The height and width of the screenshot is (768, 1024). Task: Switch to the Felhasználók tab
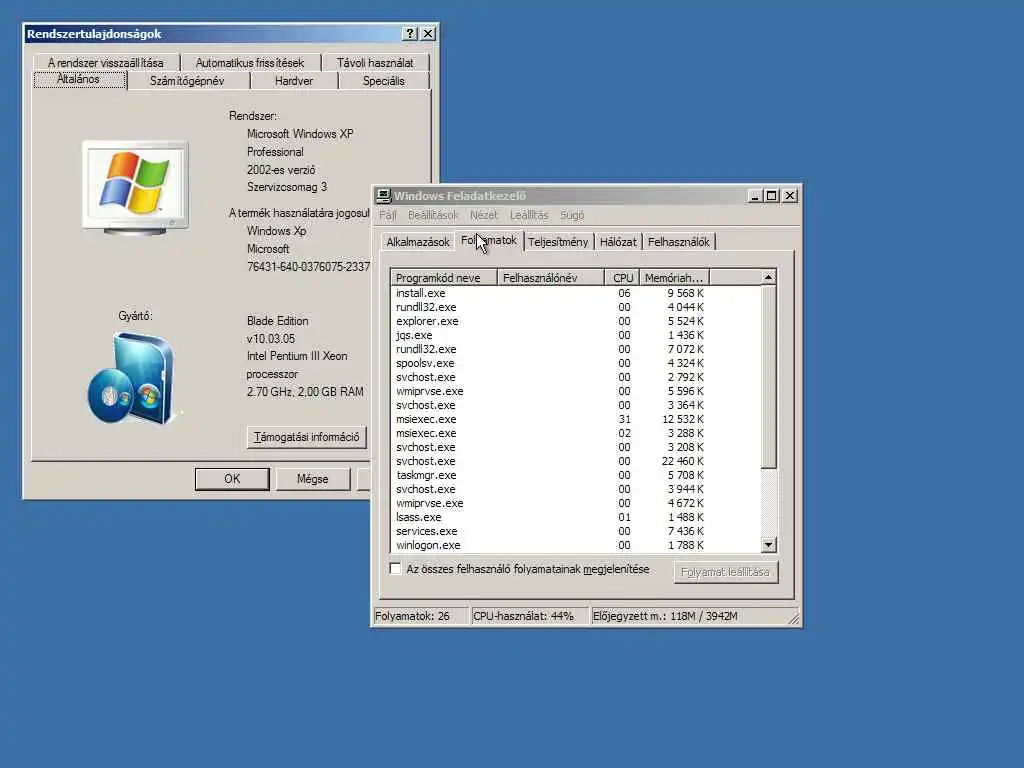[679, 242]
